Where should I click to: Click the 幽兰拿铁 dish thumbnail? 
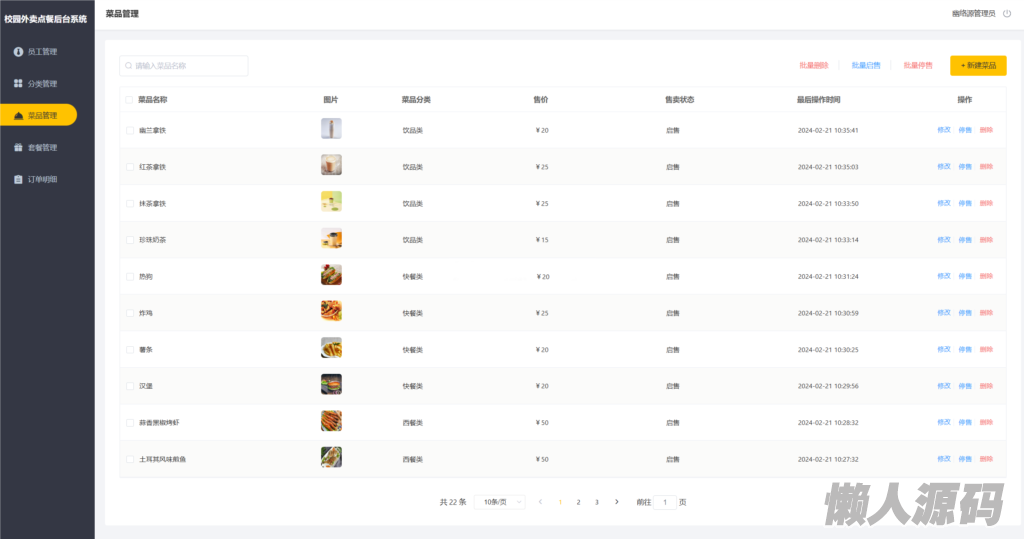pyautogui.click(x=331, y=129)
